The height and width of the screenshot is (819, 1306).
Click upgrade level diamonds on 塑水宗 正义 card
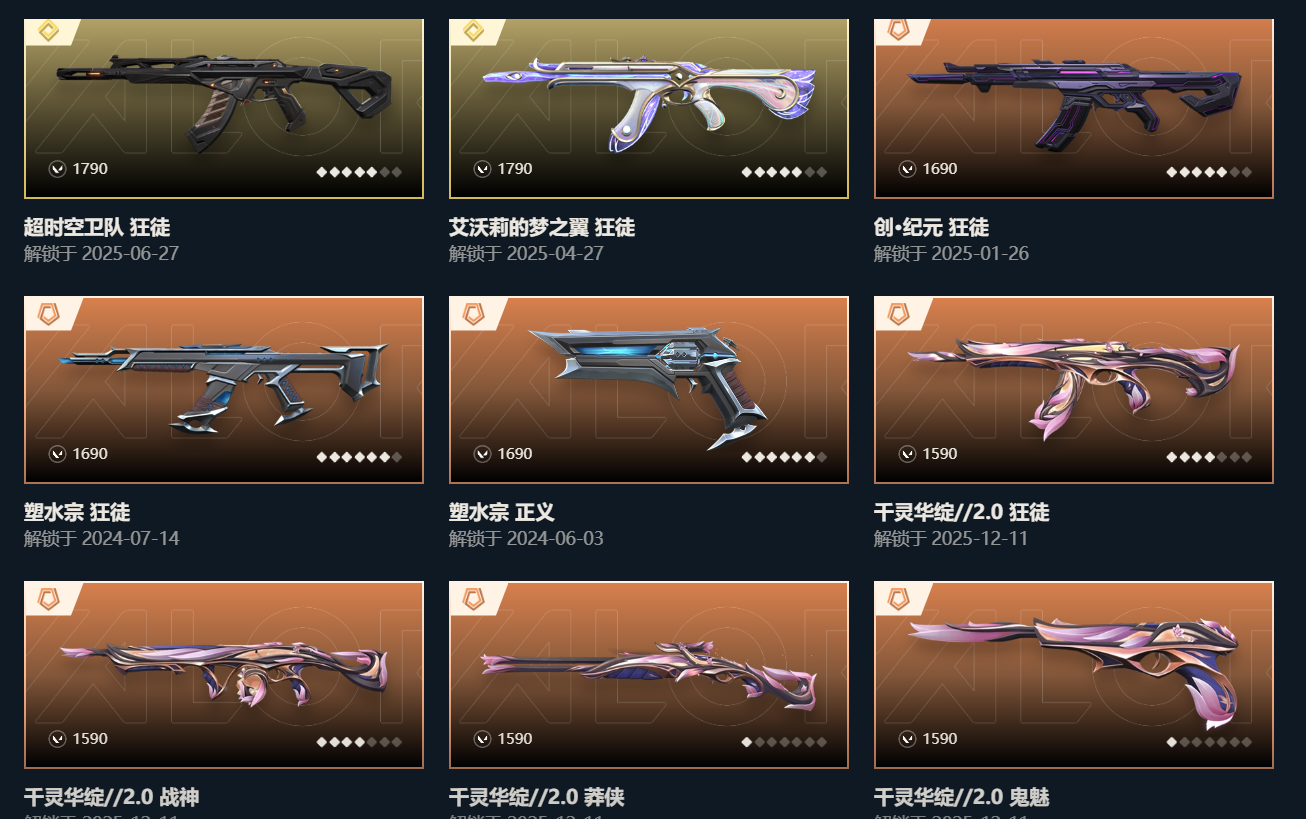[784, 457]
